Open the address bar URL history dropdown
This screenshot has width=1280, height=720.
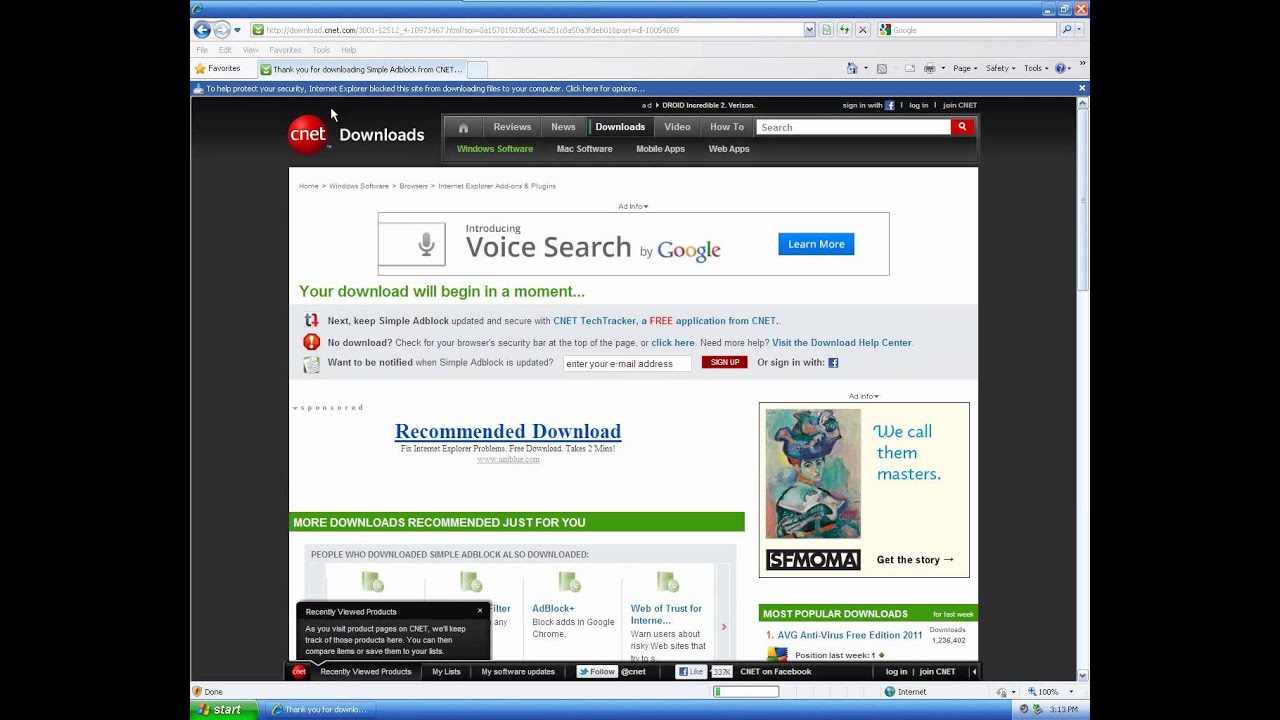(x=809, y=30)
